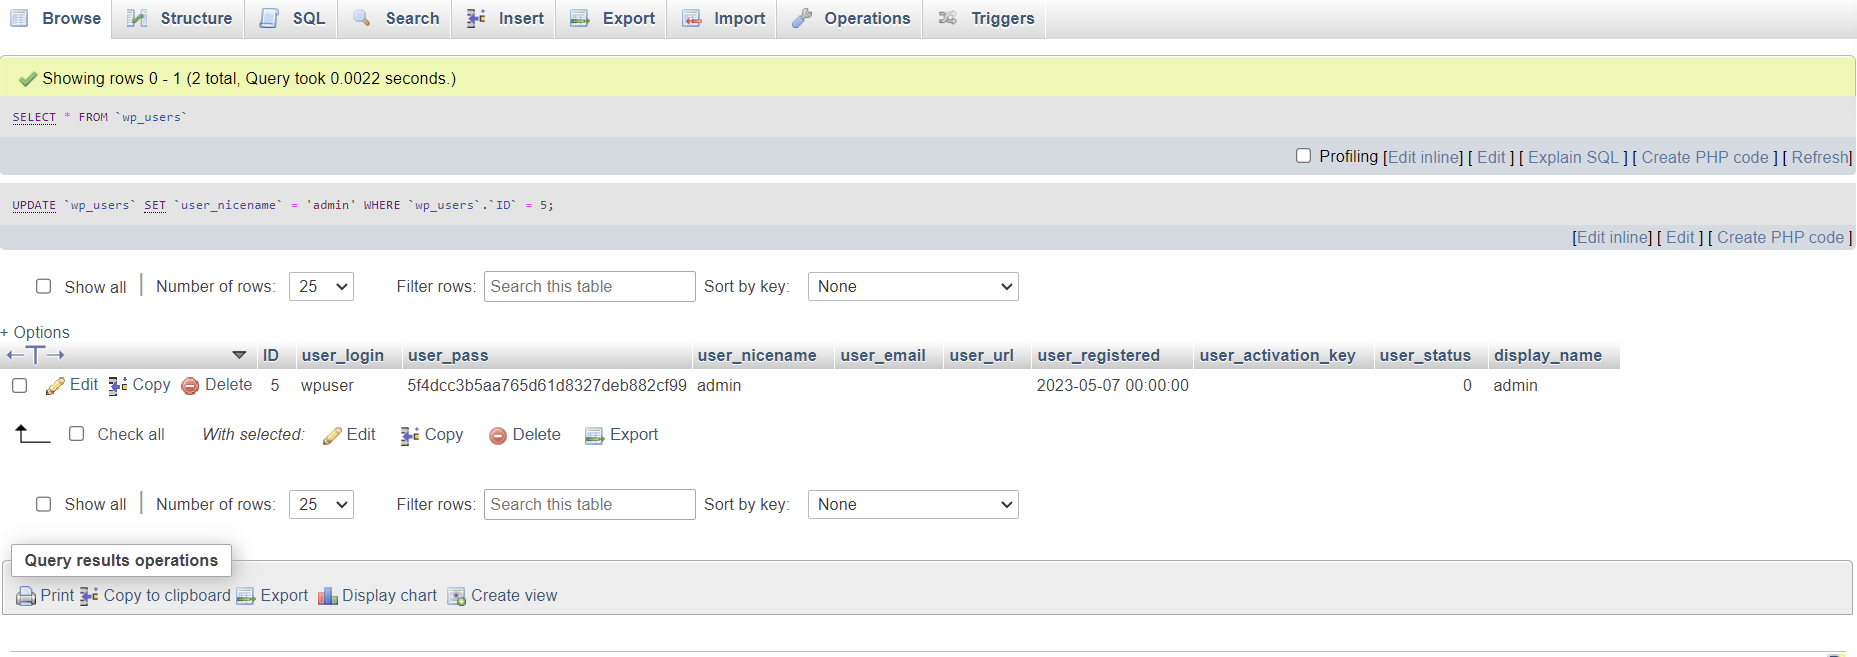The width and height of the screenshot is (1857, 657).
Task: Click the Copy to clipboard icon
Action: pyautogui.click(x=89, y=596)
